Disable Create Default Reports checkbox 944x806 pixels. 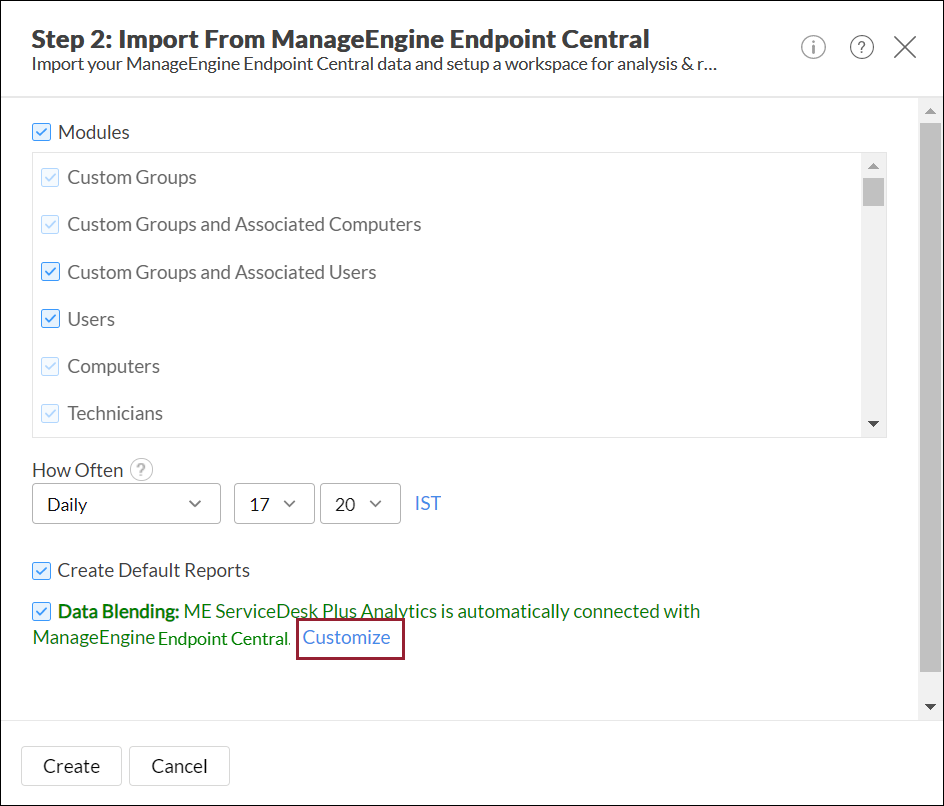pos(41,571)
